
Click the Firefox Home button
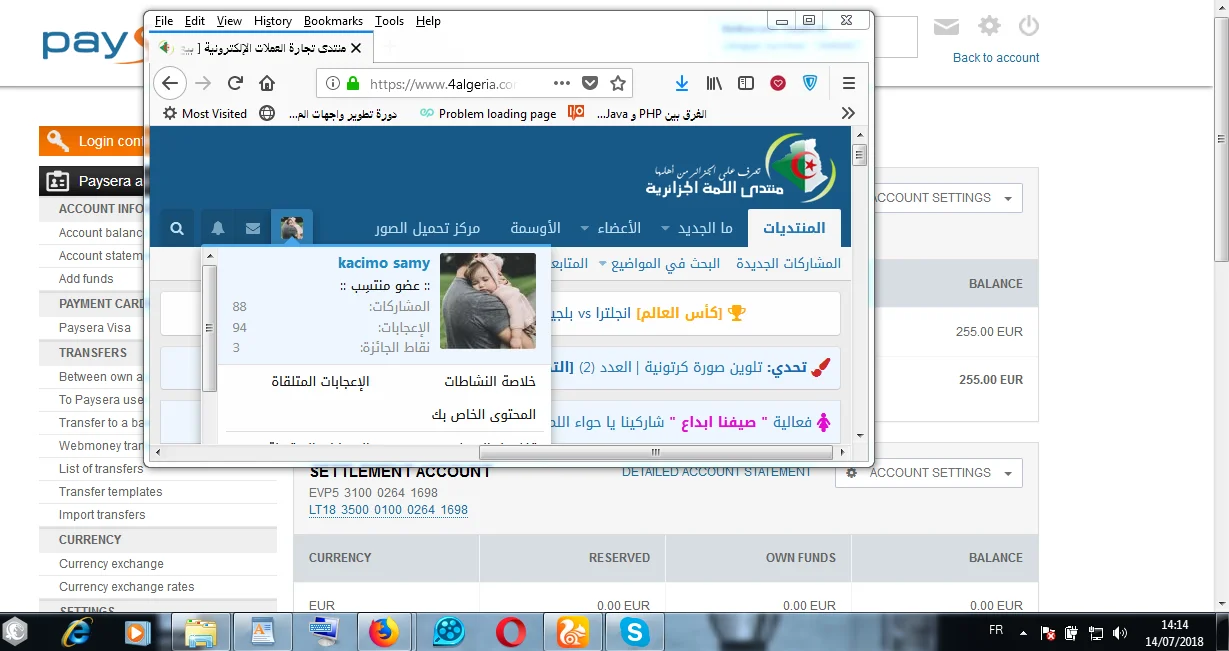tap(267, 84)
